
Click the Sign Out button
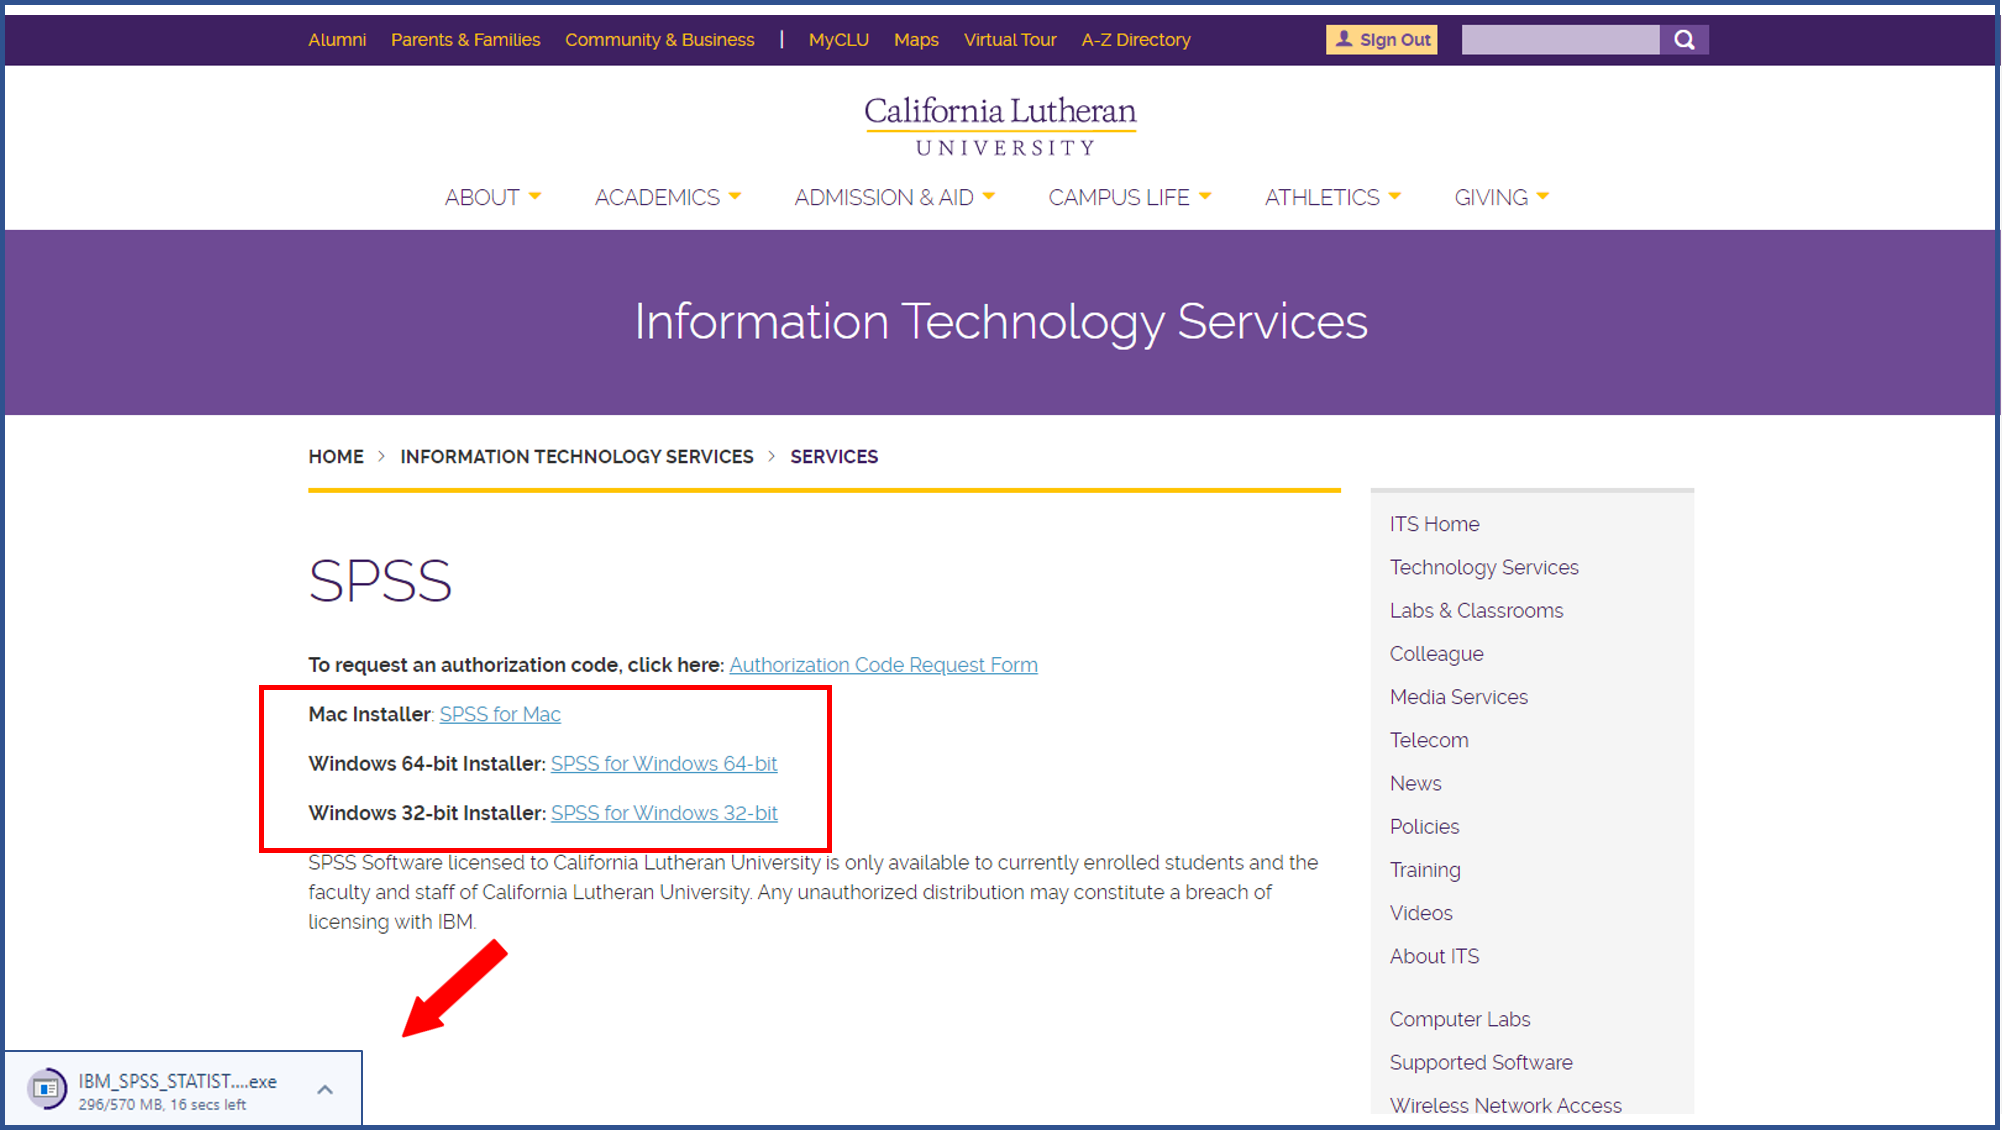(x=1381, y=40)
